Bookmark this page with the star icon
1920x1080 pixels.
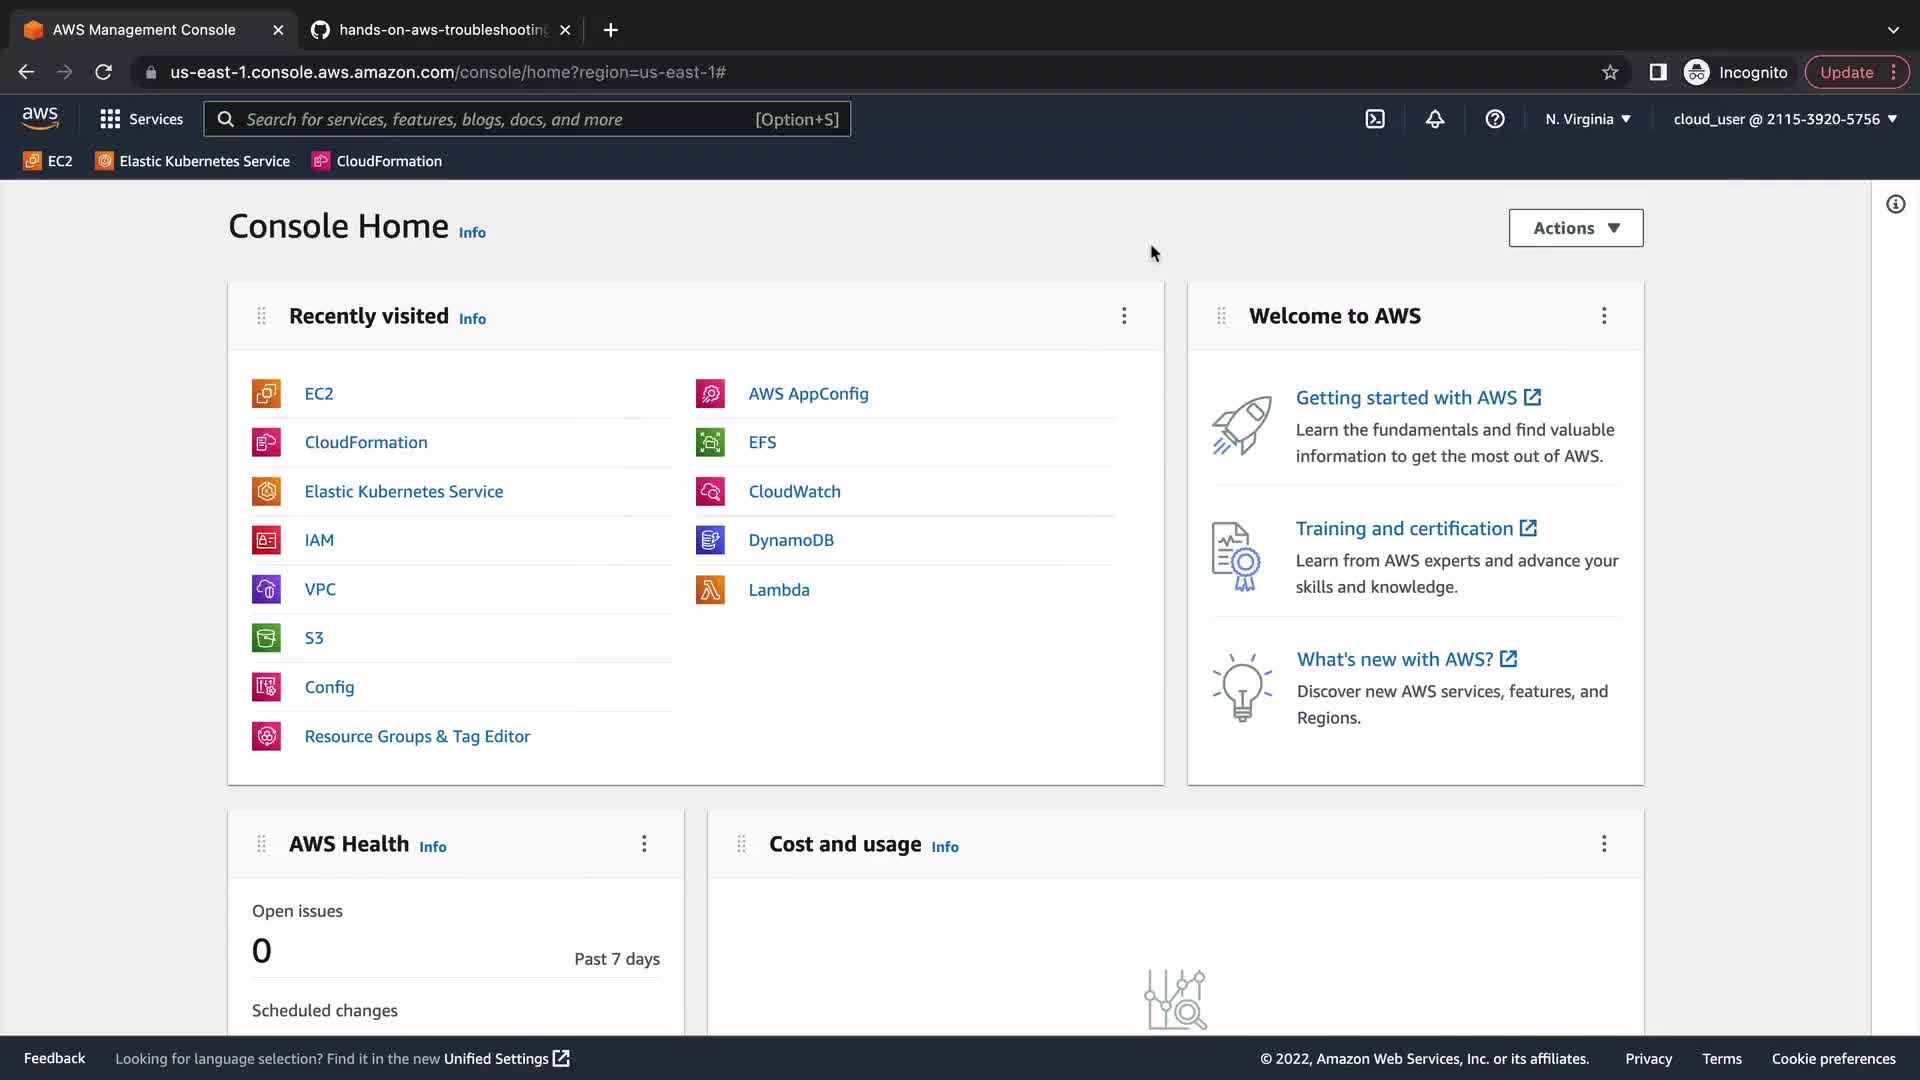pos(1610,72)
